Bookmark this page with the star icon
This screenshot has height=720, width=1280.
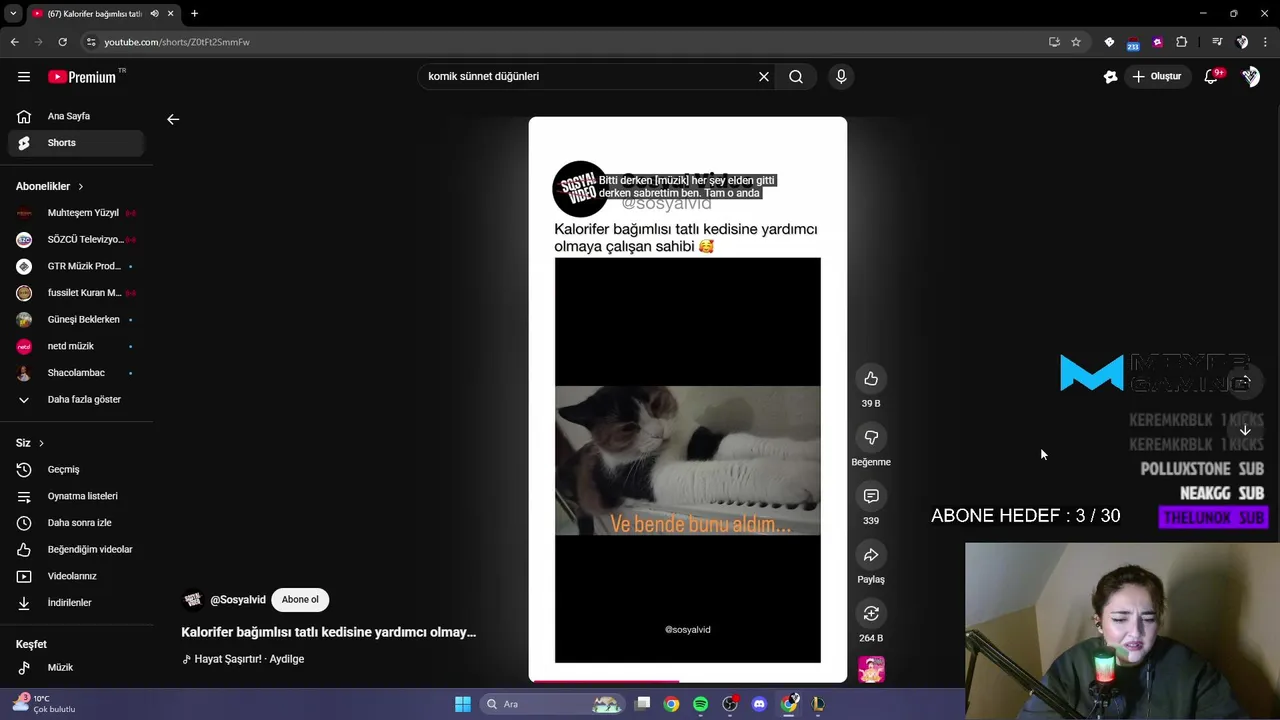1076,42
